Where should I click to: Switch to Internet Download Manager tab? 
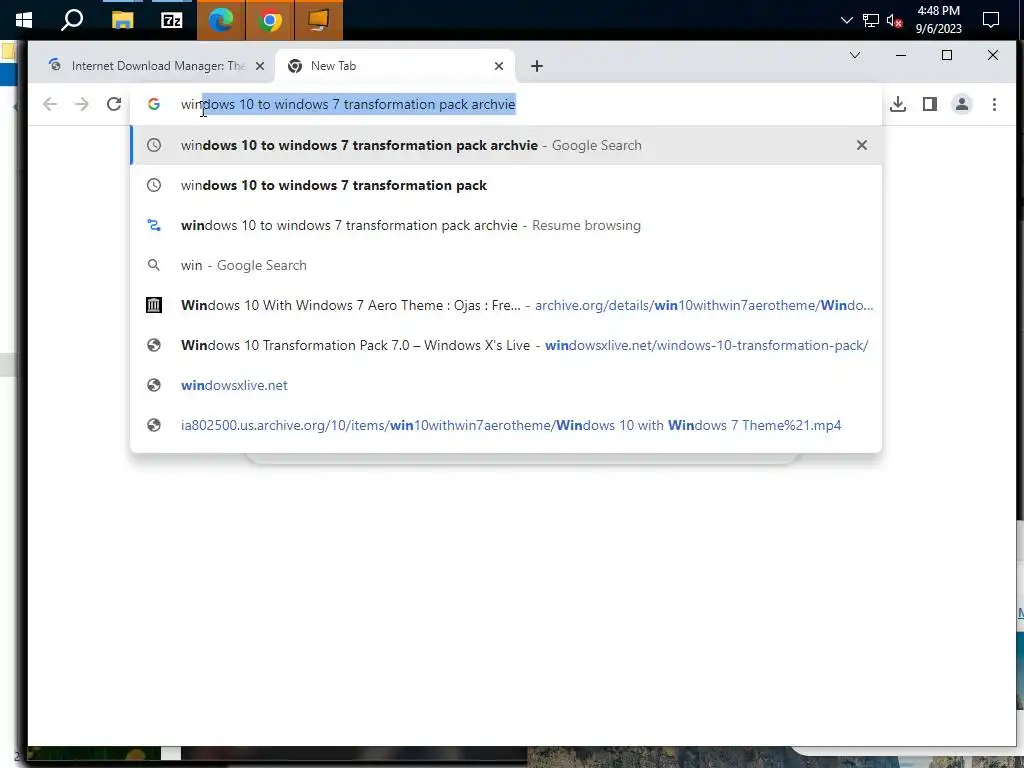[x=155, y=66]
